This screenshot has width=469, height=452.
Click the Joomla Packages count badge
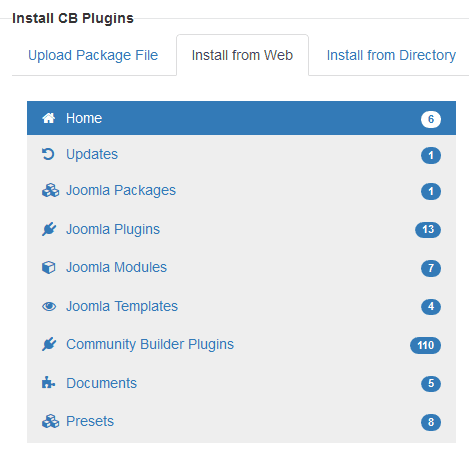tap(431, 191)
